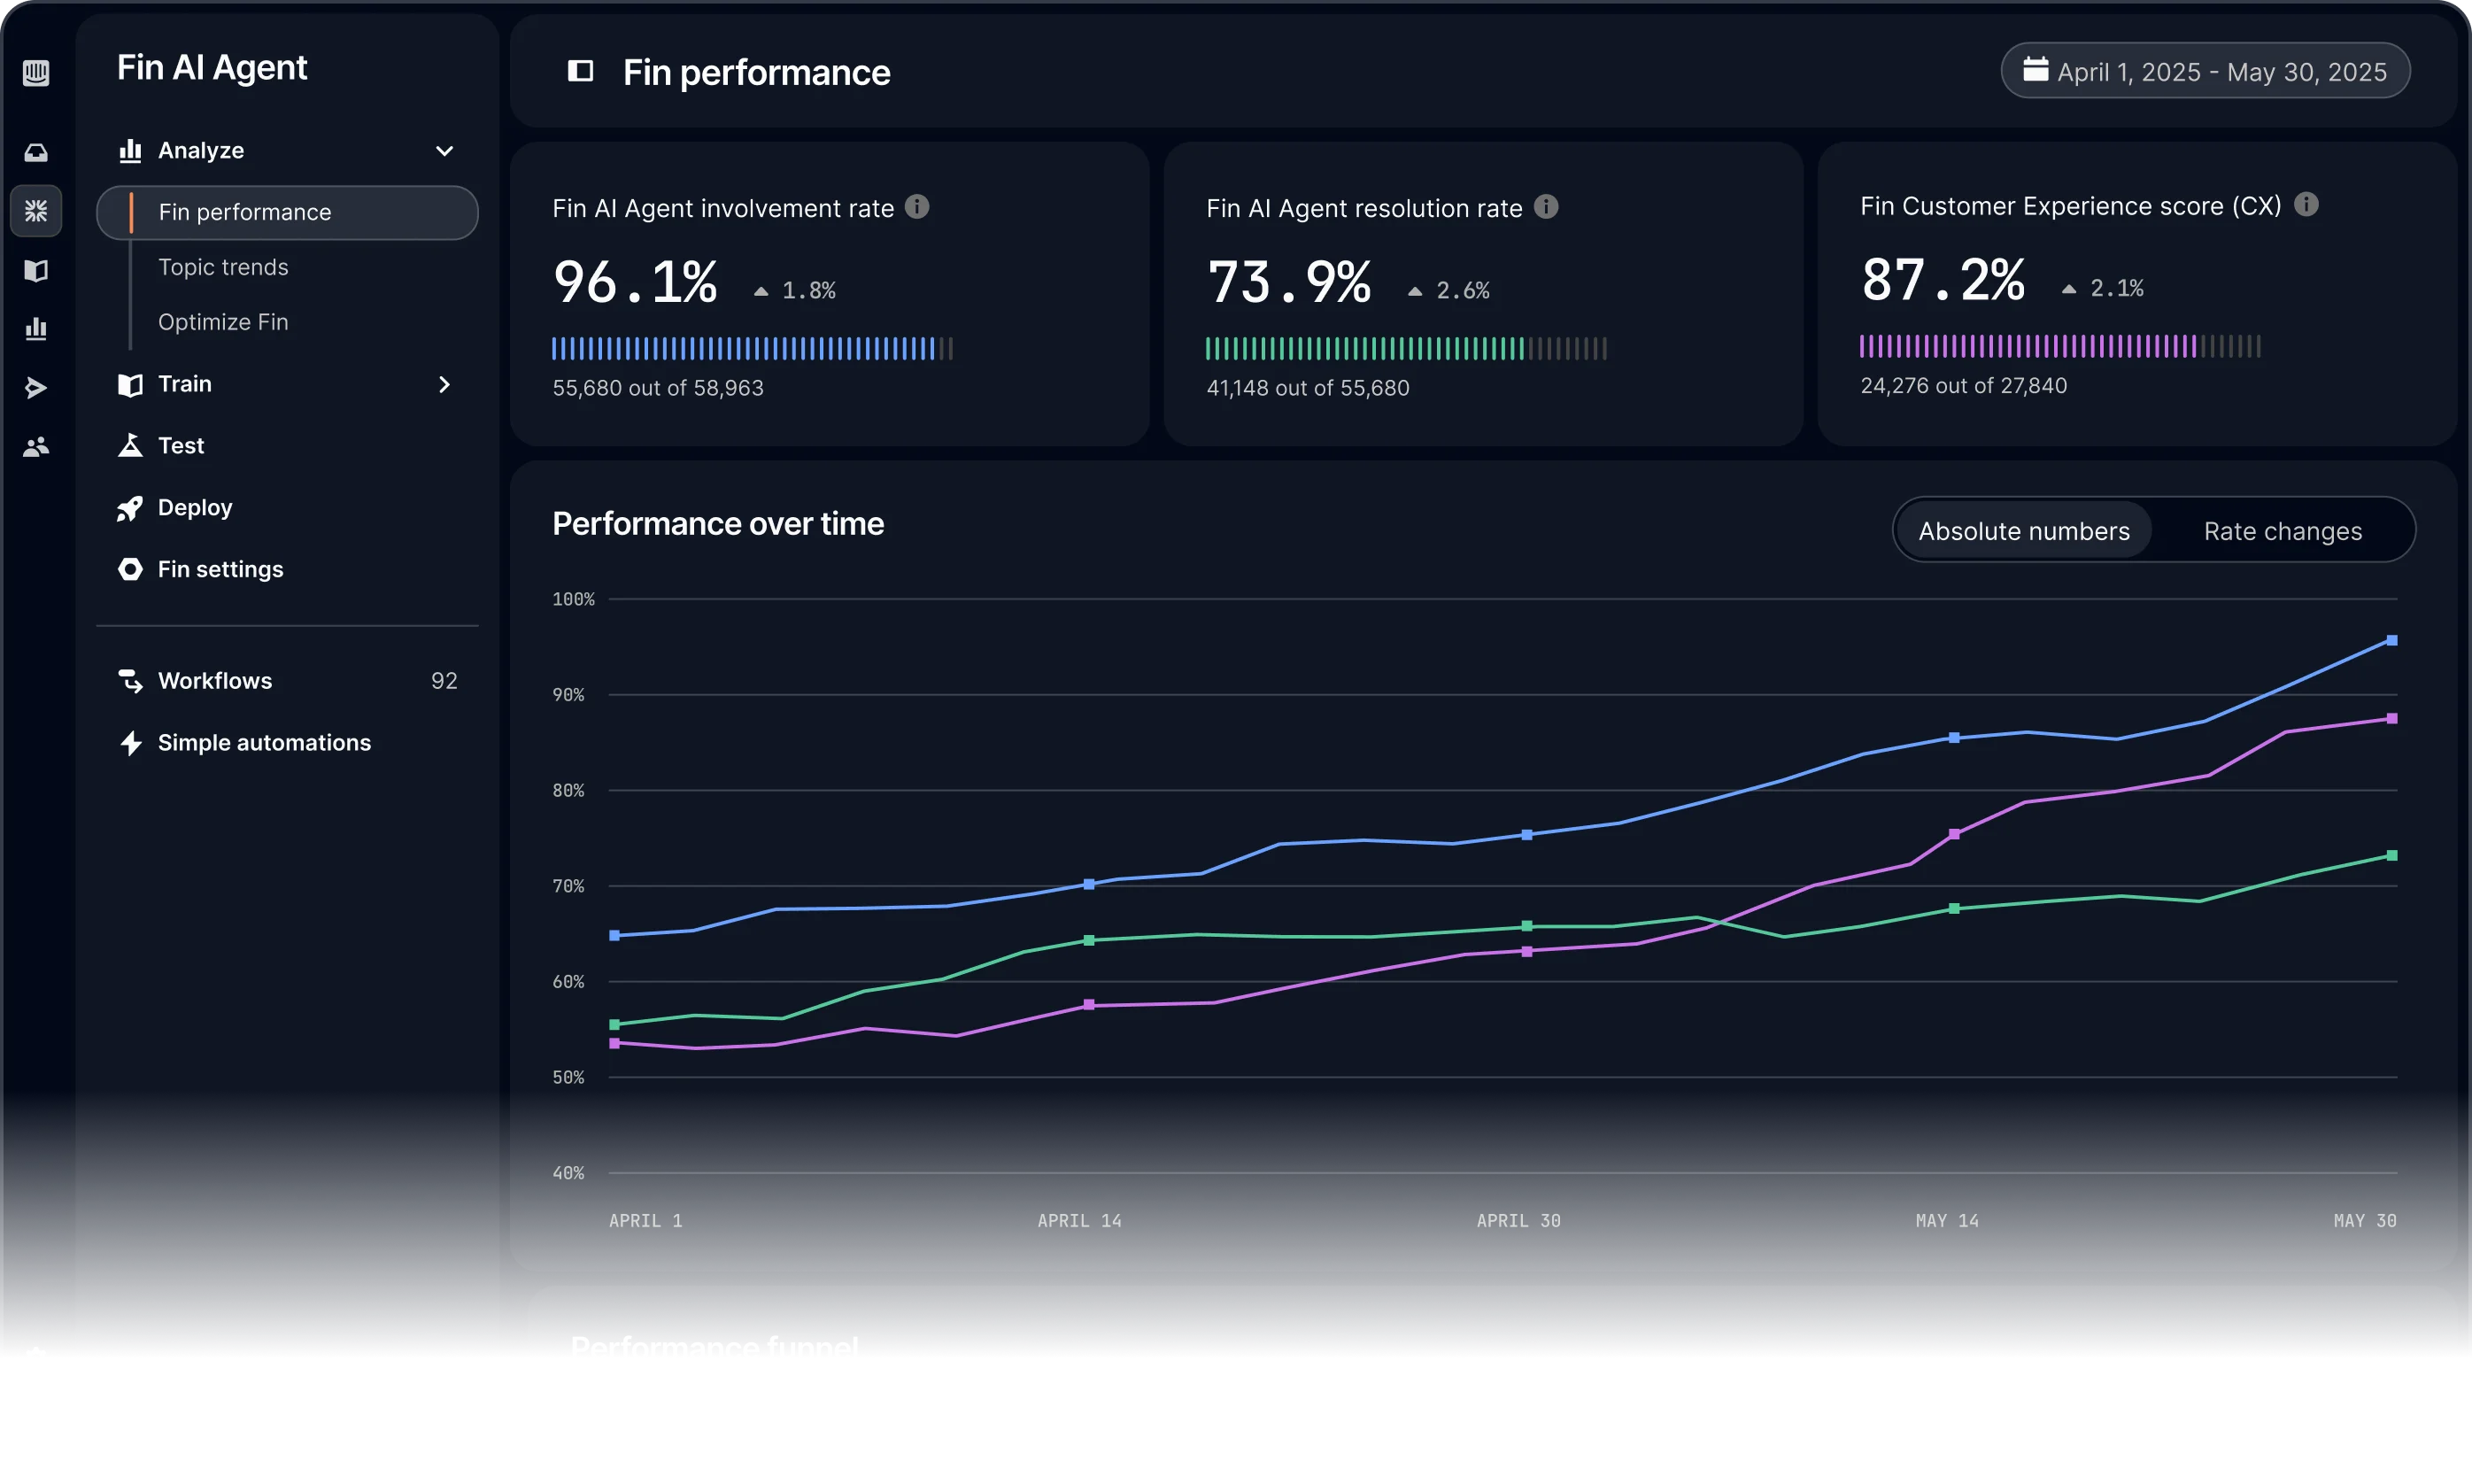Screen dimensions: 2472x1484
Task: Click info icon next to resolution rate
Action: tap(1546, 207)
